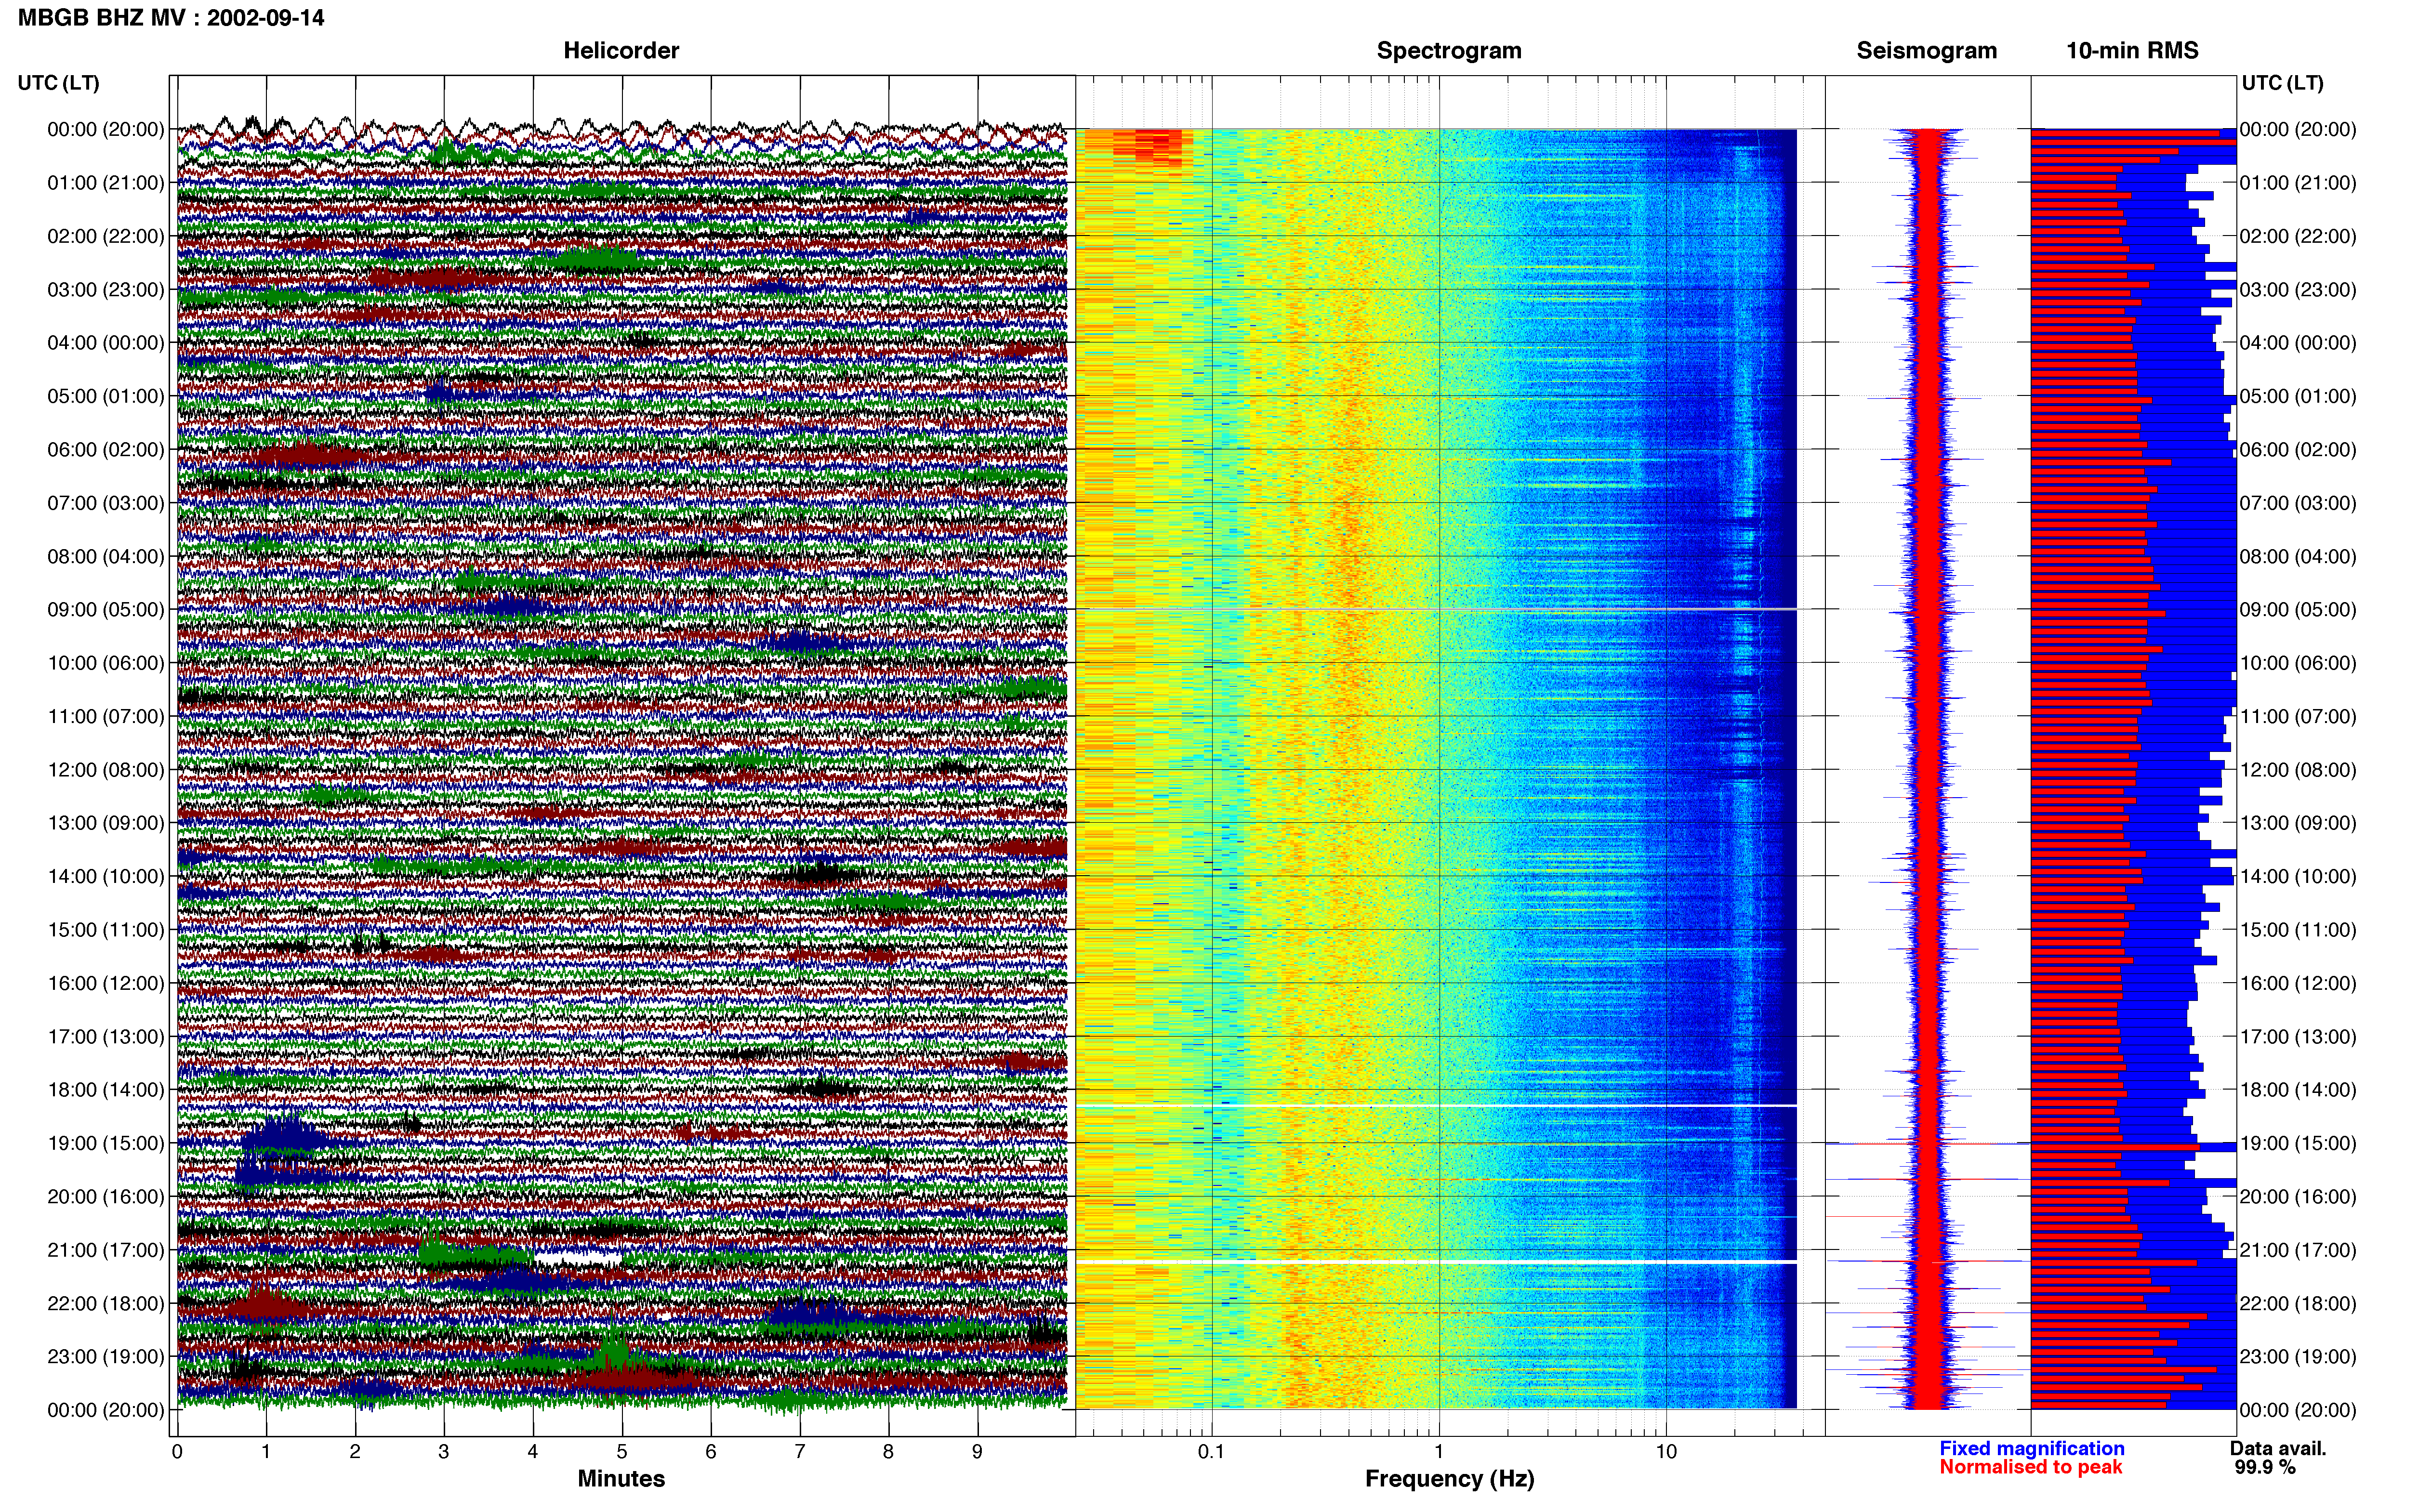Click the right '08:00 (04:00)' time label
Viewport: 2418px width, 1512px height.
click(x=2298, y=557)
